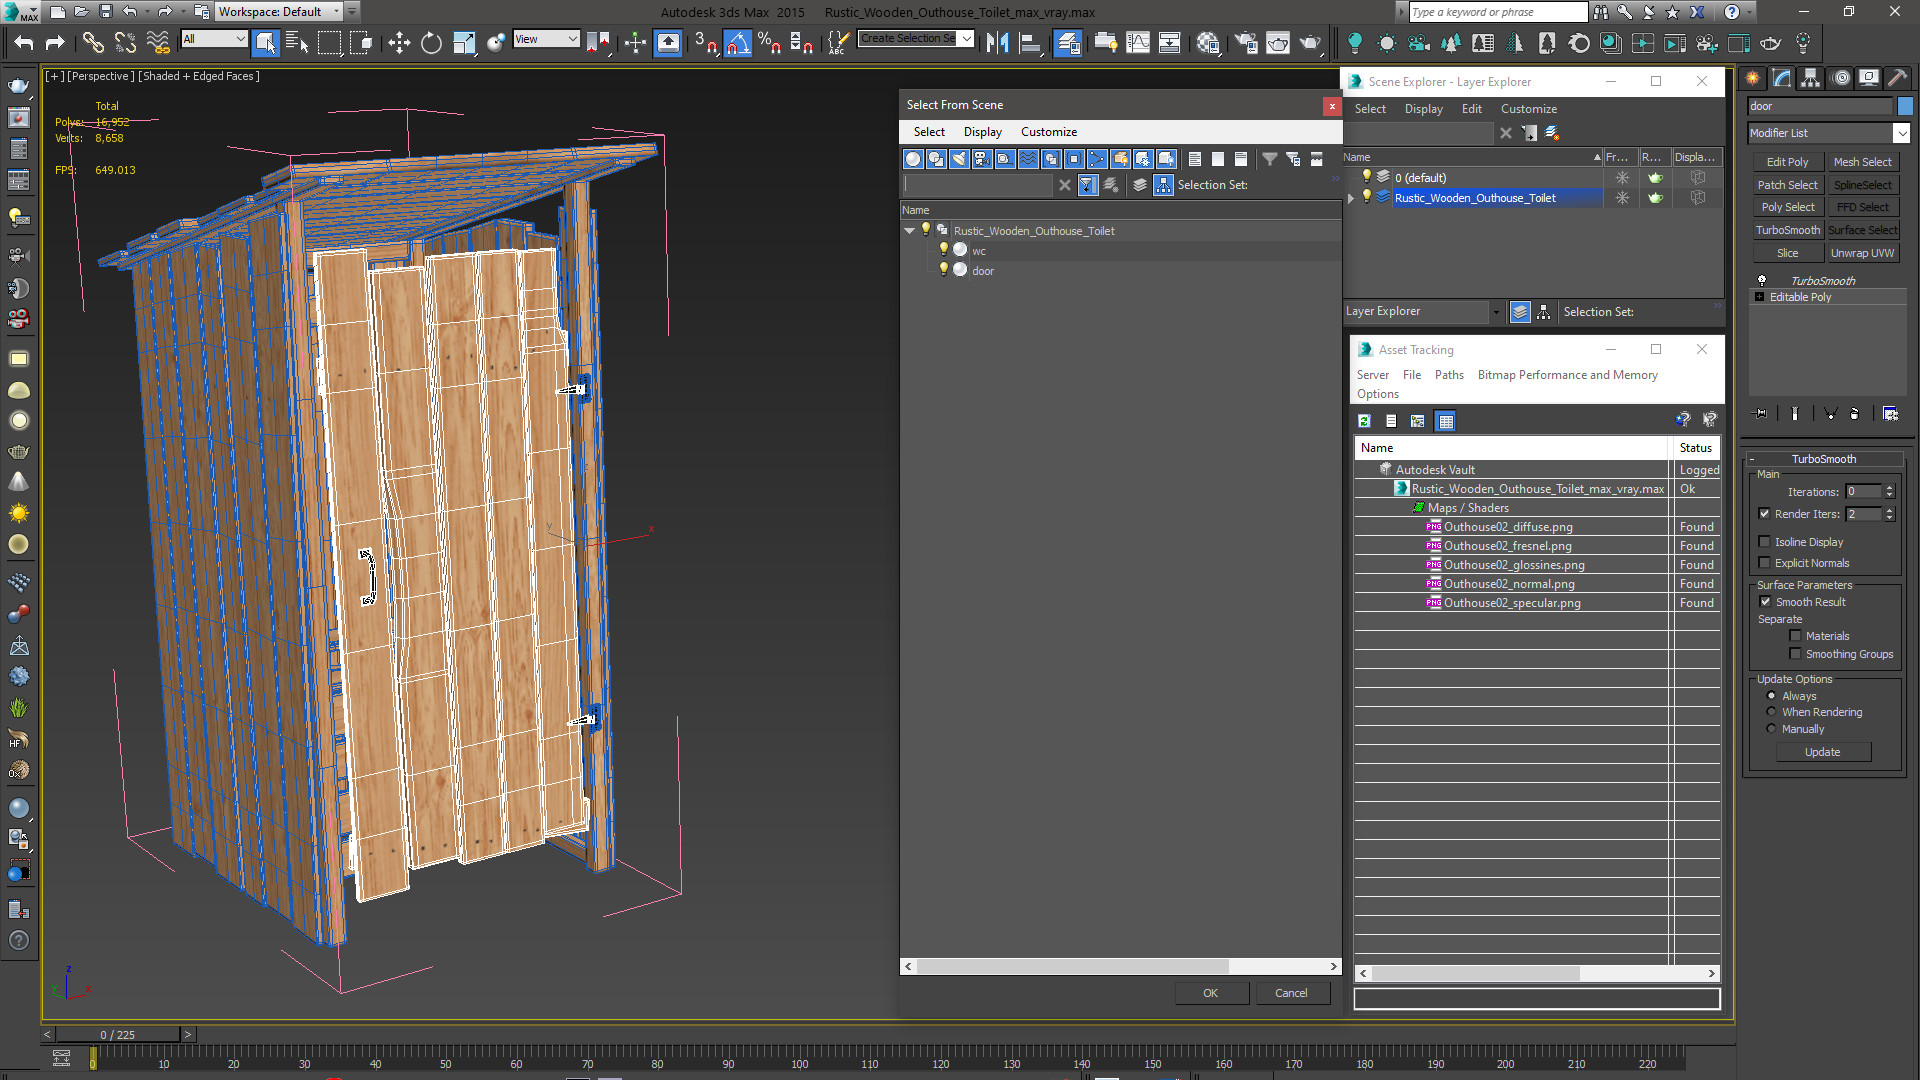Enable the Isoline Display checkbox
The image size is (1920, 1080).
tap(1765, 542)
